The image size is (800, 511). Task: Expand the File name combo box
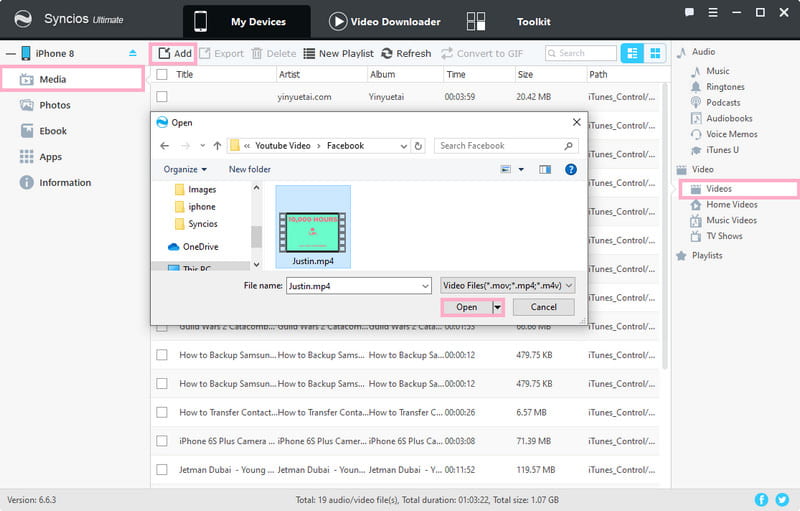[425, 286]
